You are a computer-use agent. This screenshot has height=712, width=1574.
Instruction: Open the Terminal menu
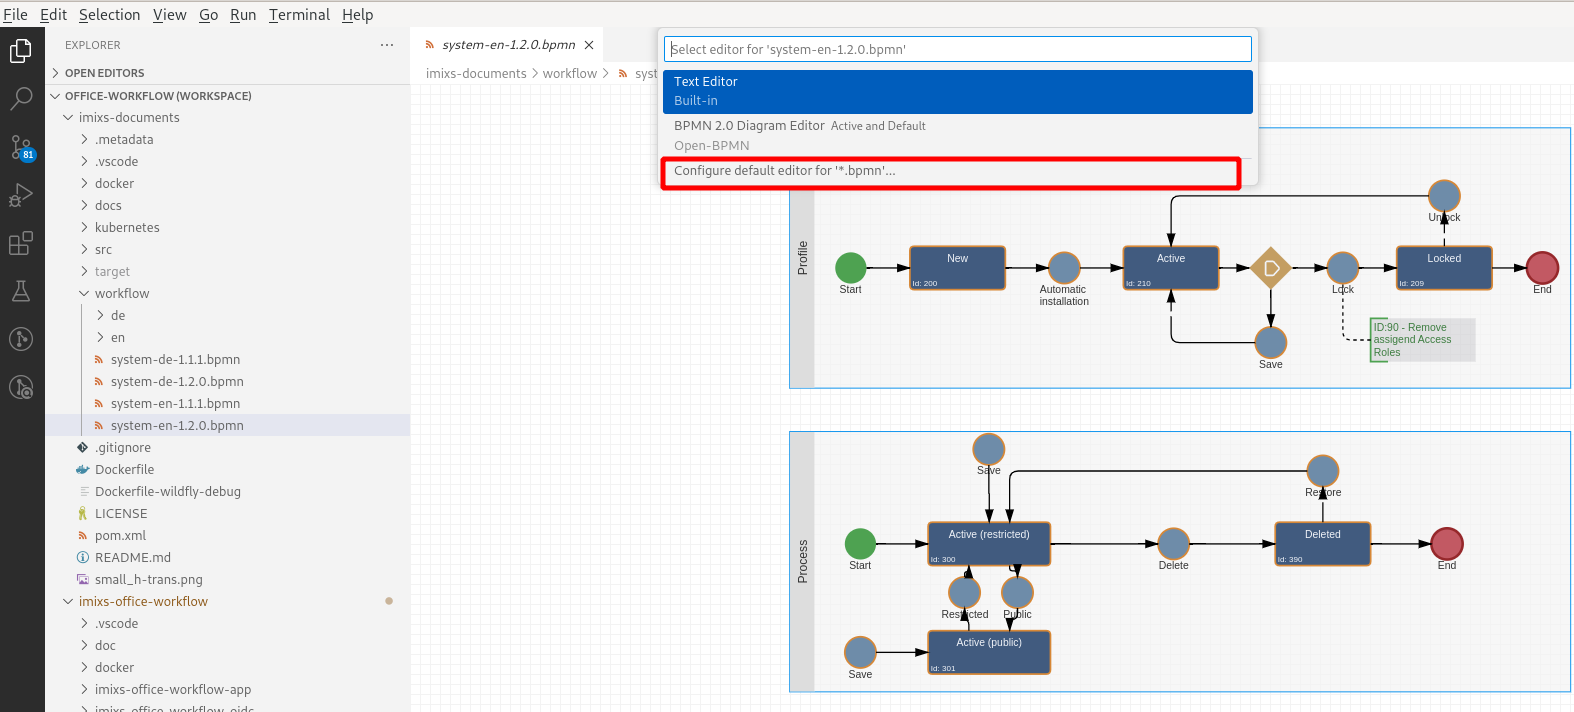pos(299,15)
